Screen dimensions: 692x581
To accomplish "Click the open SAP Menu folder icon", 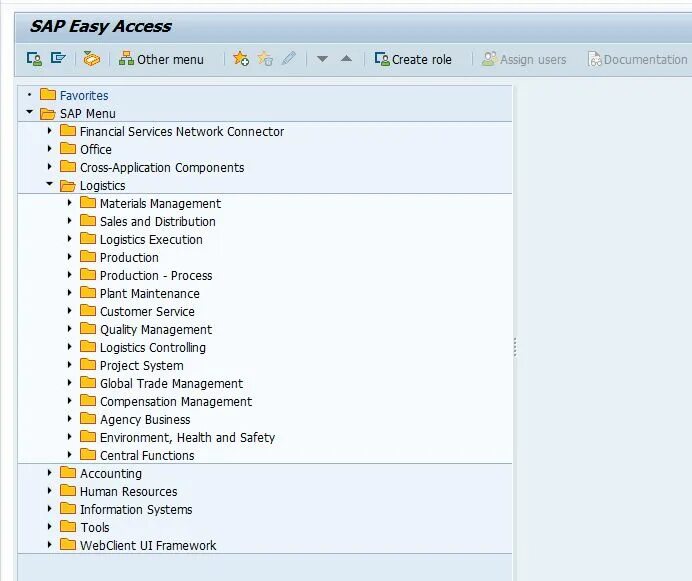I will [48, 113].
